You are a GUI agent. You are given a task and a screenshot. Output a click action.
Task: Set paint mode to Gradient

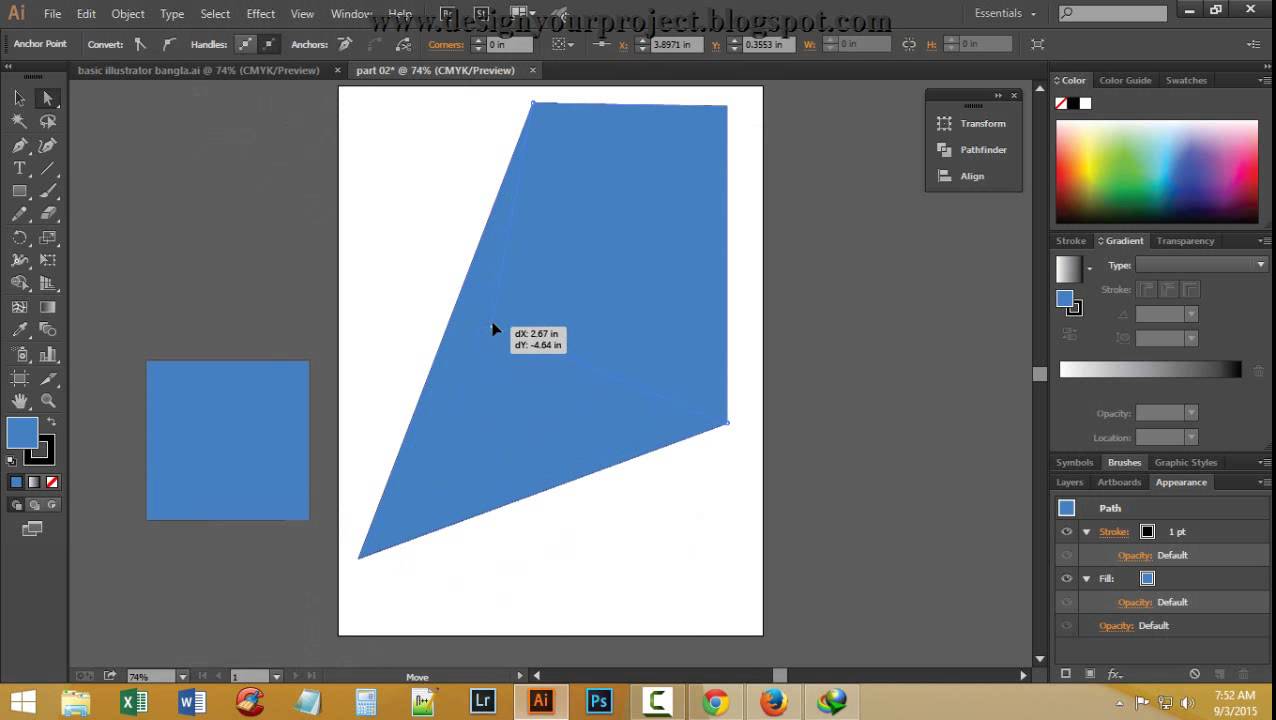tap(34, 482)
